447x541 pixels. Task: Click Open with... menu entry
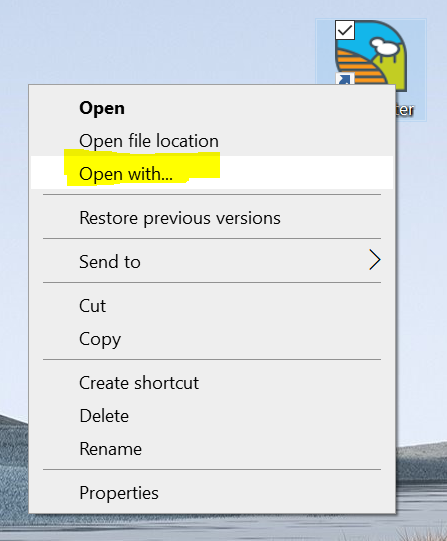tap(212, 173)
